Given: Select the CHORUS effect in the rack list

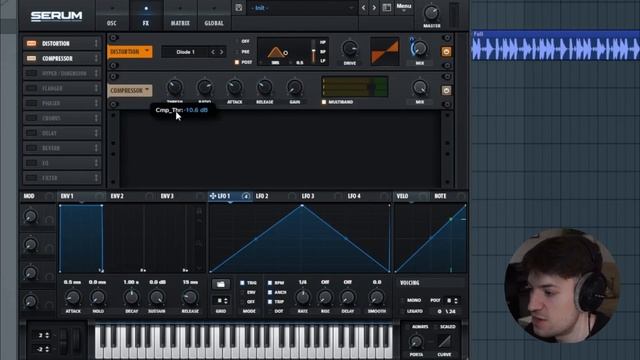Looking at the screenshot, I should point(61,118).
